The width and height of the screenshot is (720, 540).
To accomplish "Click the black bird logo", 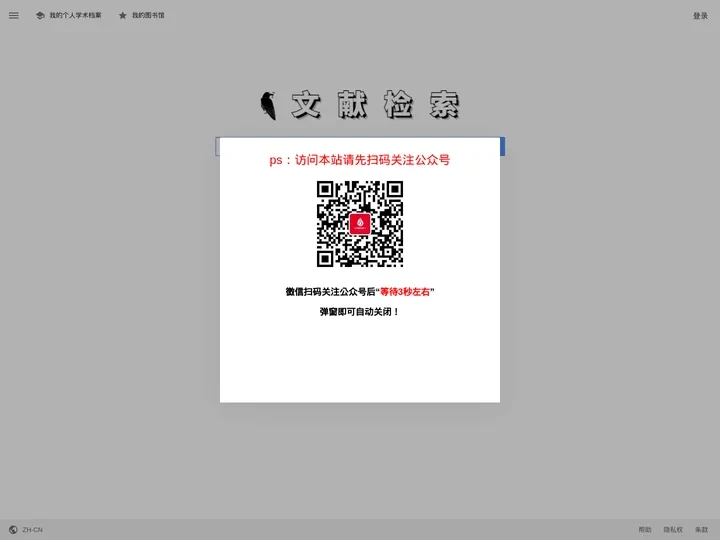I will pos(269,106).
